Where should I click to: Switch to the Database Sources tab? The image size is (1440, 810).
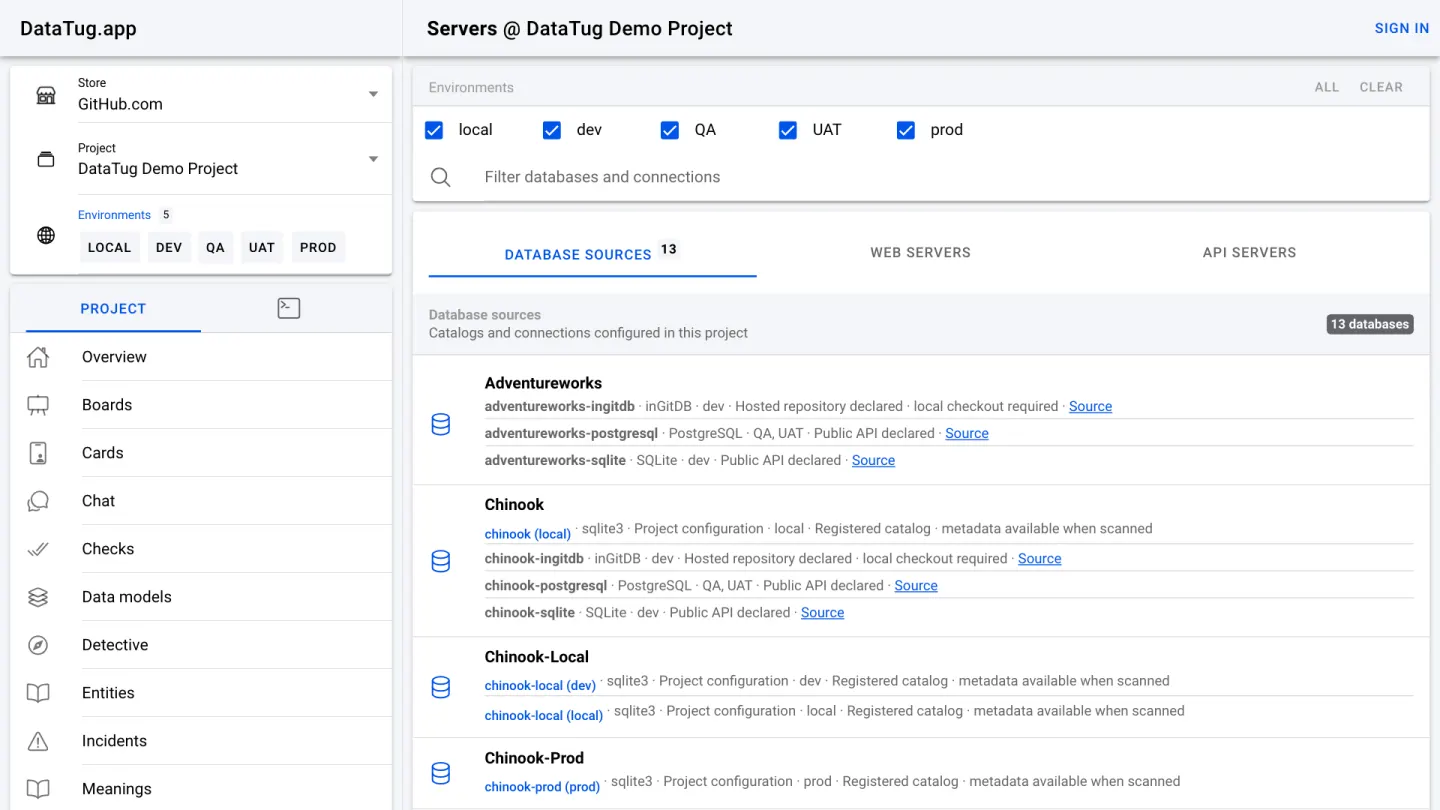pyautogui.click(x=592, y=254)
